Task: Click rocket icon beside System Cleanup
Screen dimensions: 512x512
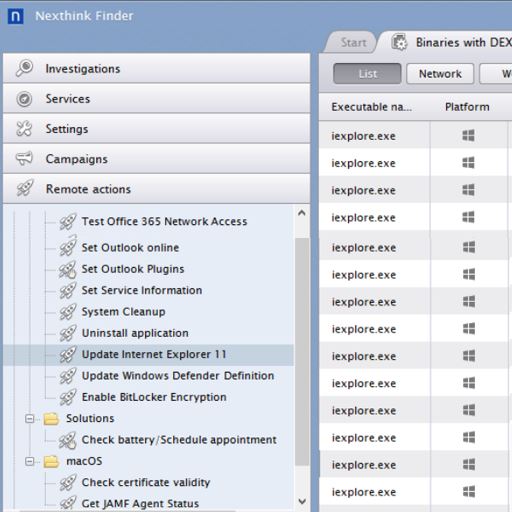Action: (68, 312)
